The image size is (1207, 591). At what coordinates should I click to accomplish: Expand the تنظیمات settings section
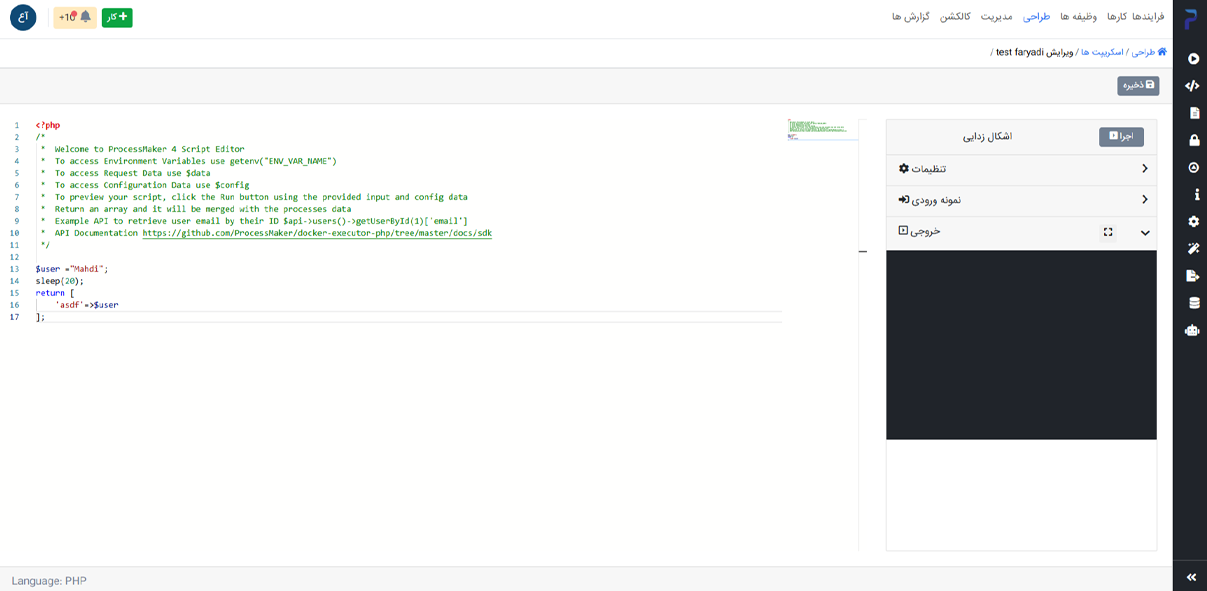coord(1021,169)
